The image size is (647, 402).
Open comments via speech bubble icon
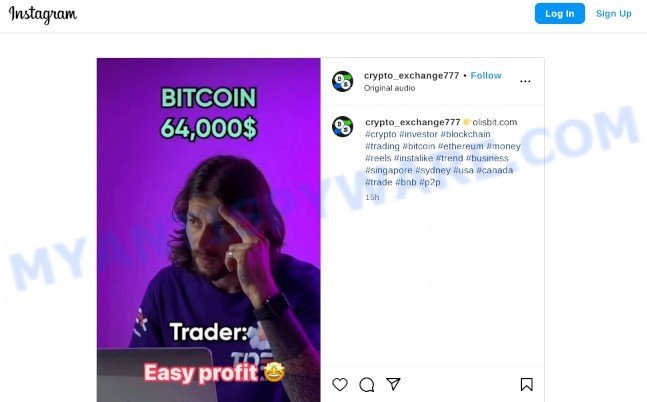click(x=366, y=385)
